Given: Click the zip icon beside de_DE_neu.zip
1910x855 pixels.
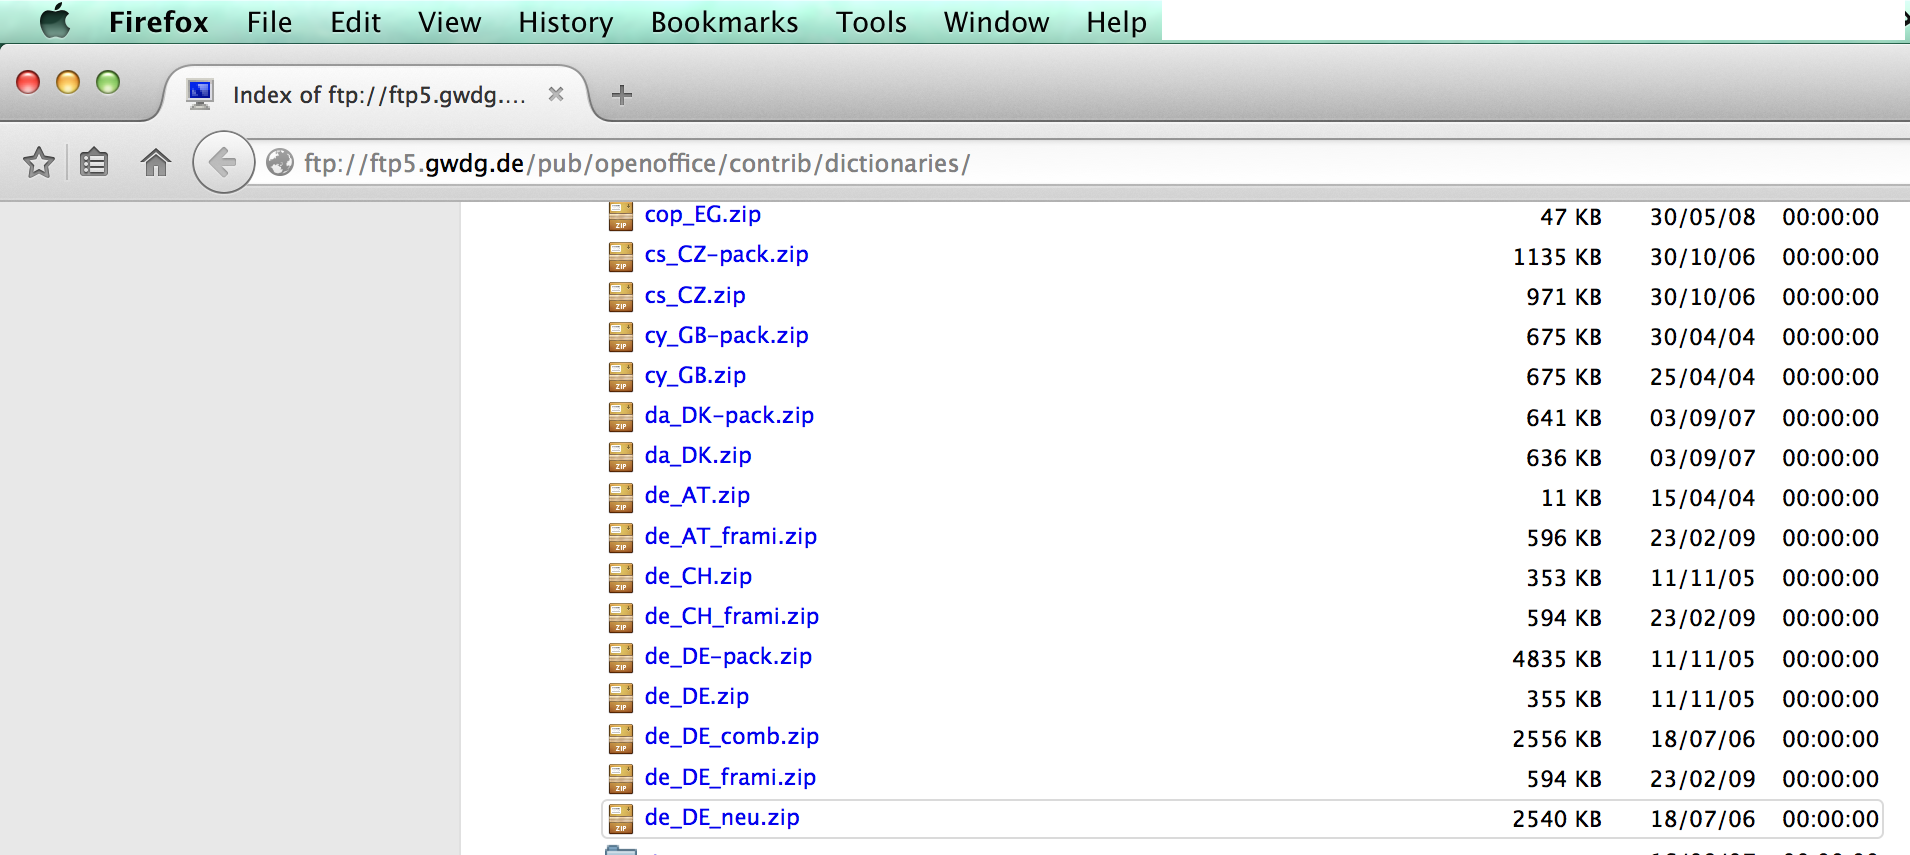Looking at the screenshot, I should click(621, 819).
